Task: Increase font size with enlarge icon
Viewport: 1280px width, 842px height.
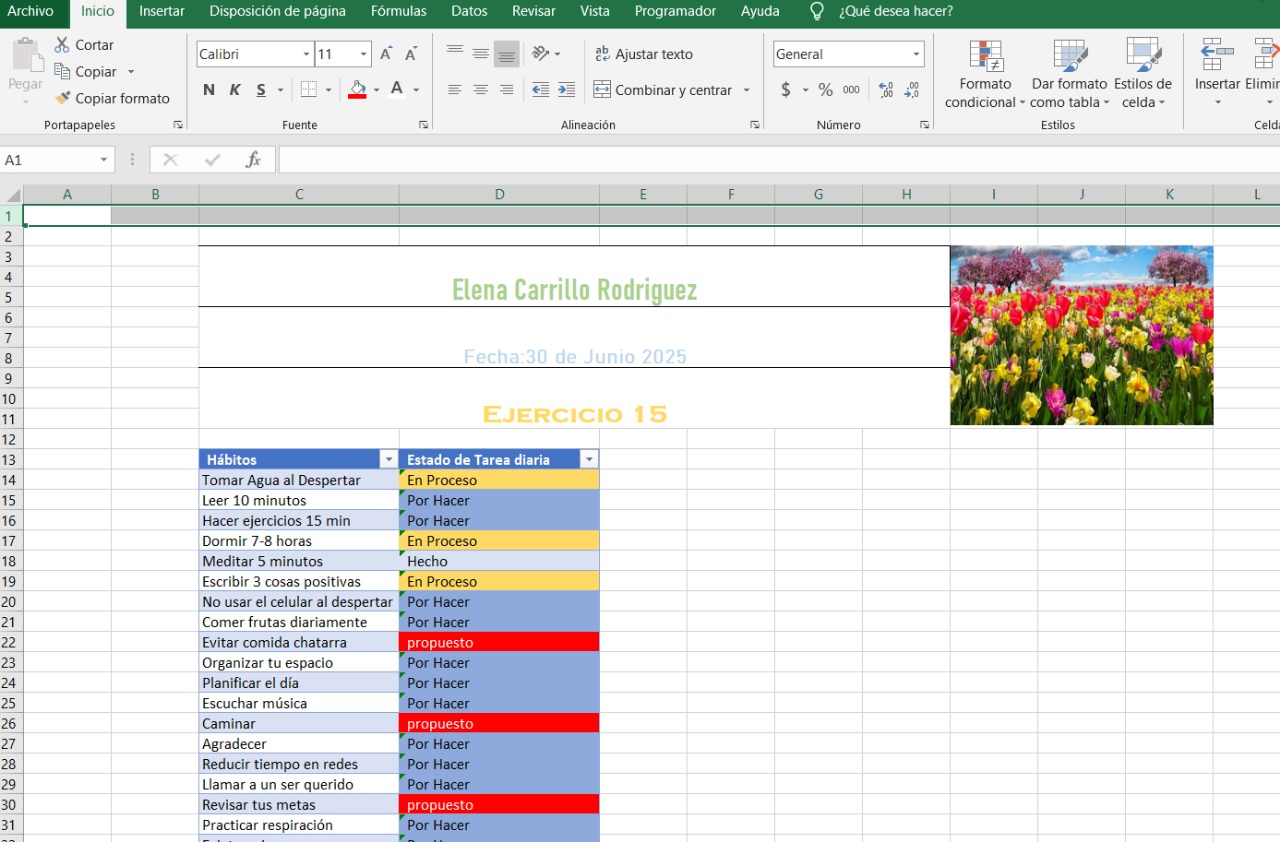Action: pos(386,54)
